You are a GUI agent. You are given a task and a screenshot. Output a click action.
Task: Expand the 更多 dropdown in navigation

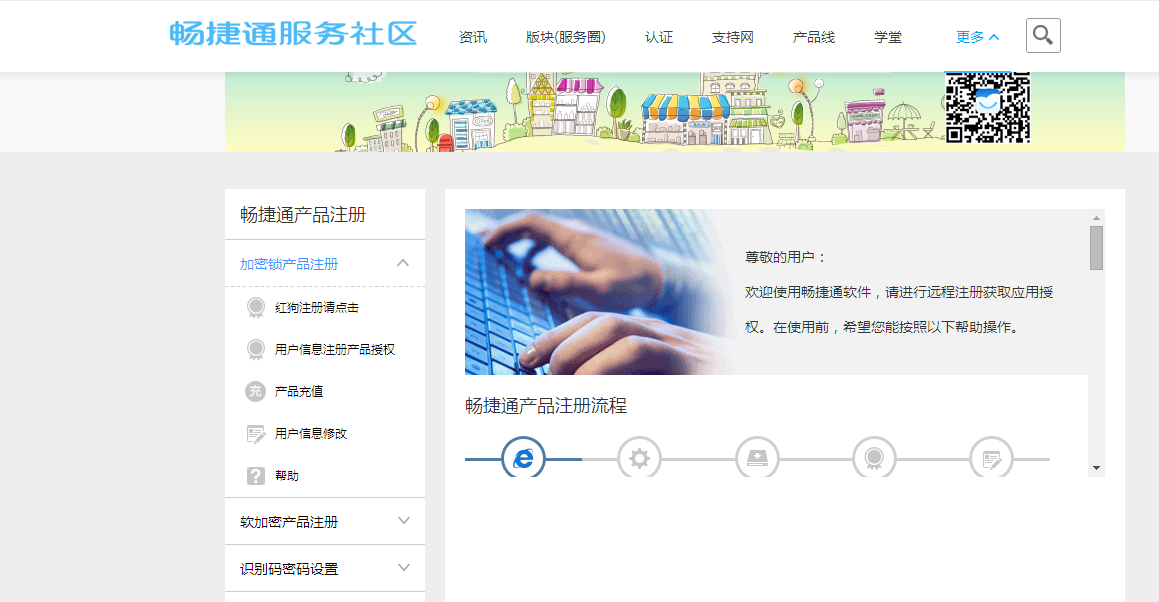(977, 37)
